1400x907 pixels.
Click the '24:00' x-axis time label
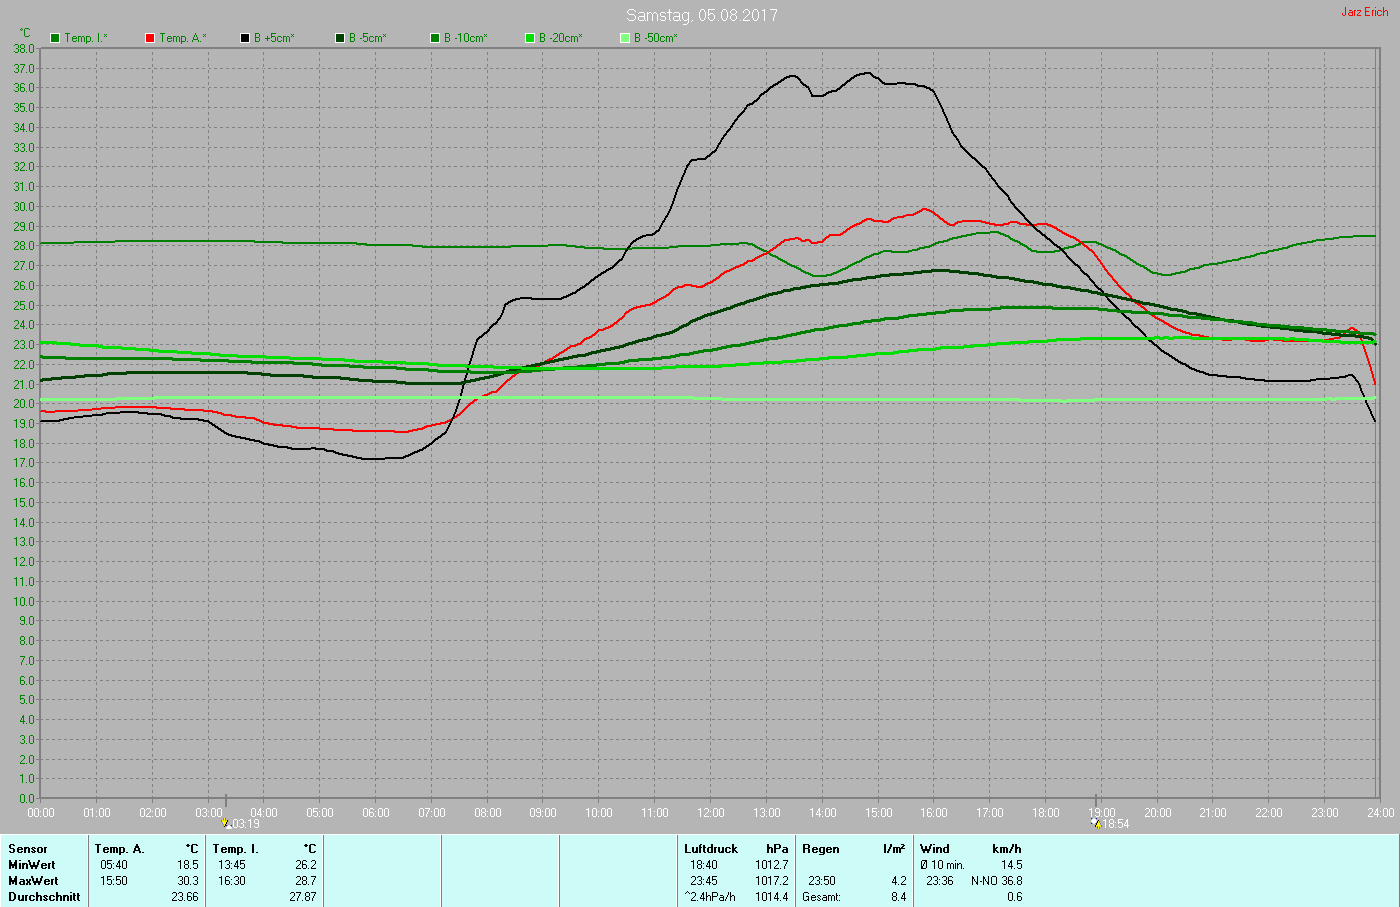[x=1380, y=813]
